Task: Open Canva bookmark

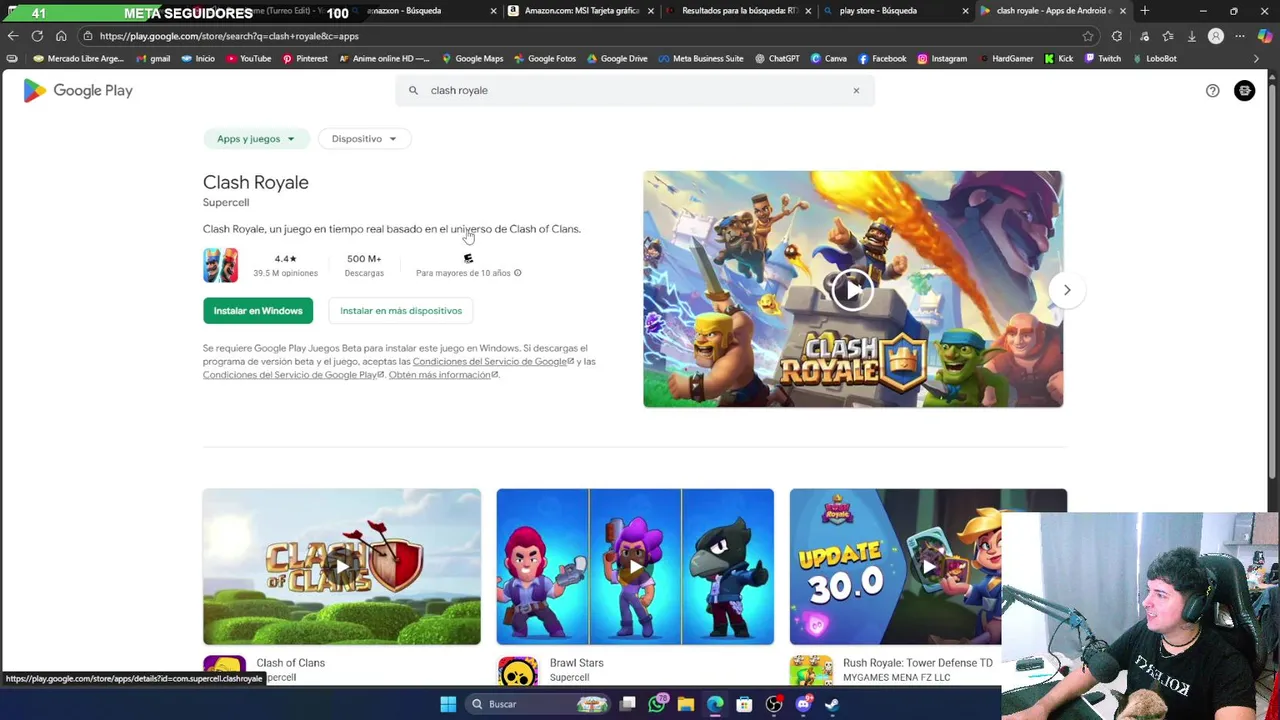Action: [x=829, y=59]
